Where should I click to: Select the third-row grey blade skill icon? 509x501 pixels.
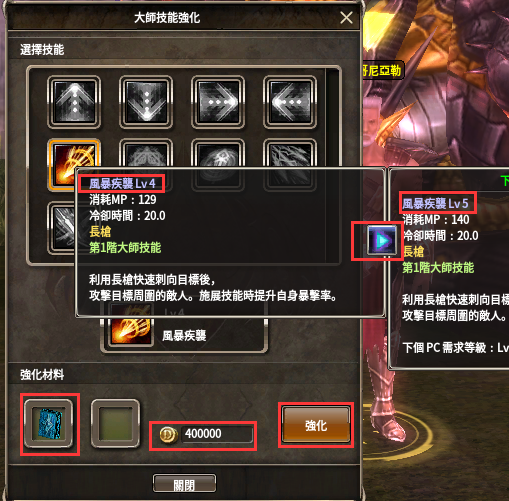coord(62,227)
